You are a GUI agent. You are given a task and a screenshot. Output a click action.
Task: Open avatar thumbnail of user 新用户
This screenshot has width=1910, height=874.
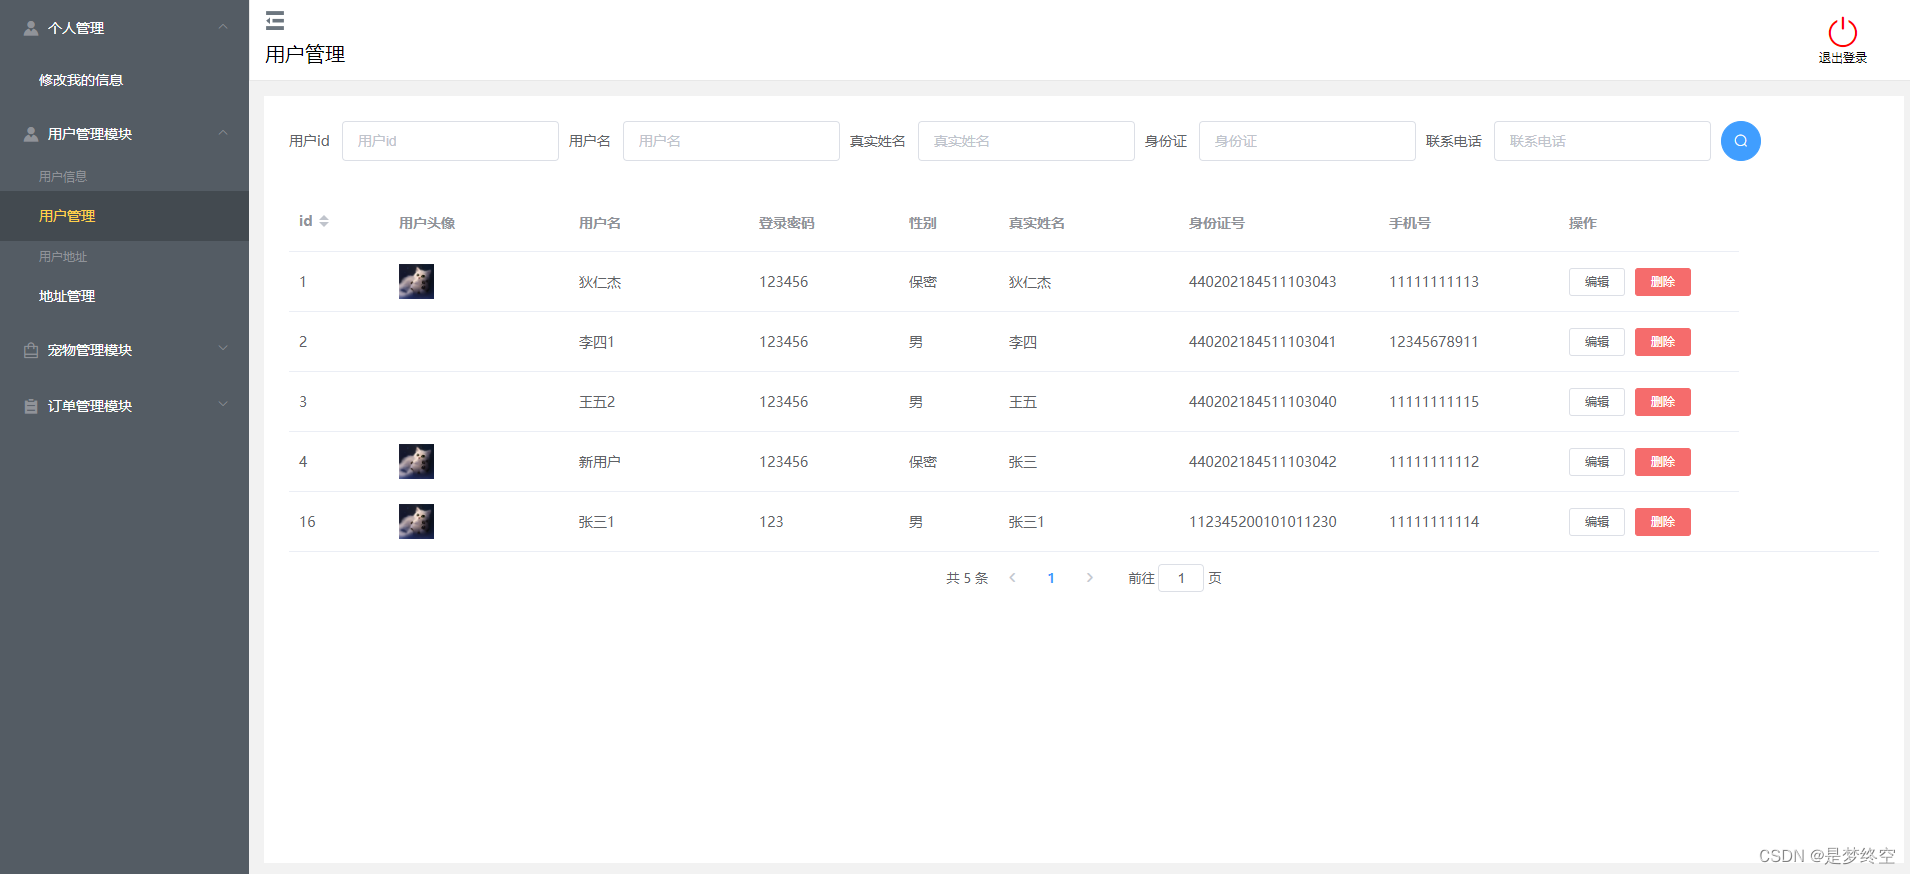[x=416, y=461]
